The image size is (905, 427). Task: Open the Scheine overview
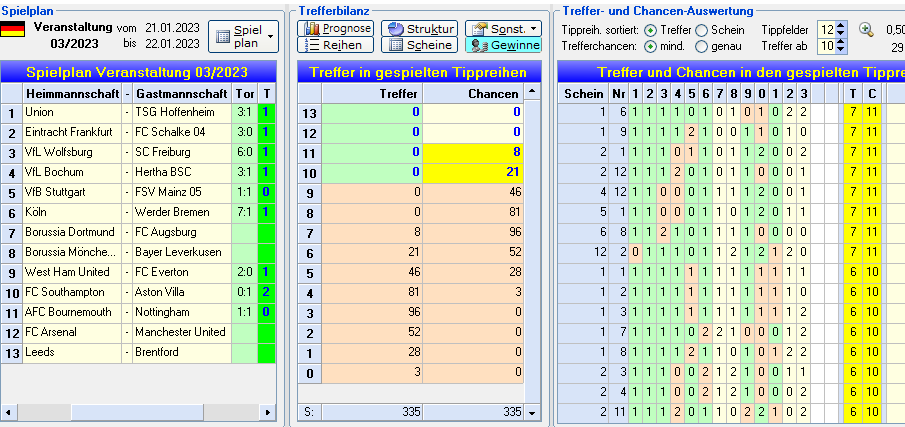[x=419, y=45]
